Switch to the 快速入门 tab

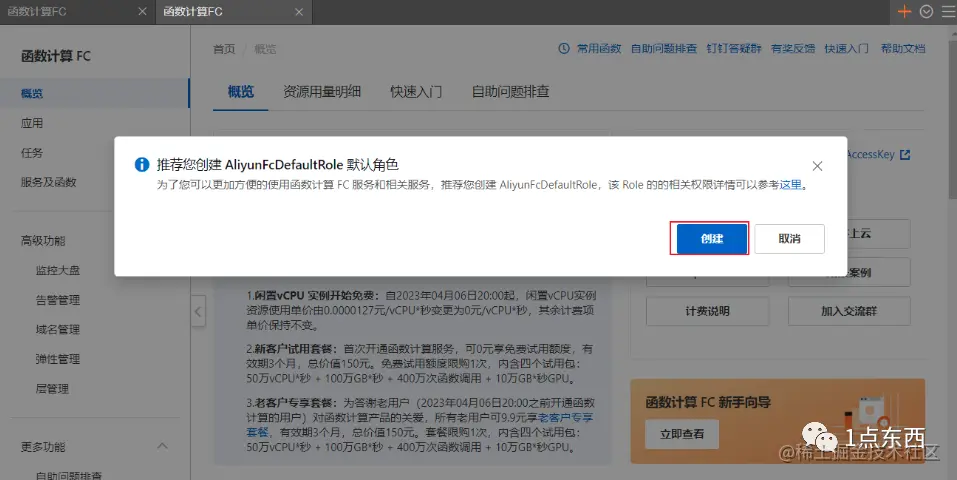pos(416,92)
